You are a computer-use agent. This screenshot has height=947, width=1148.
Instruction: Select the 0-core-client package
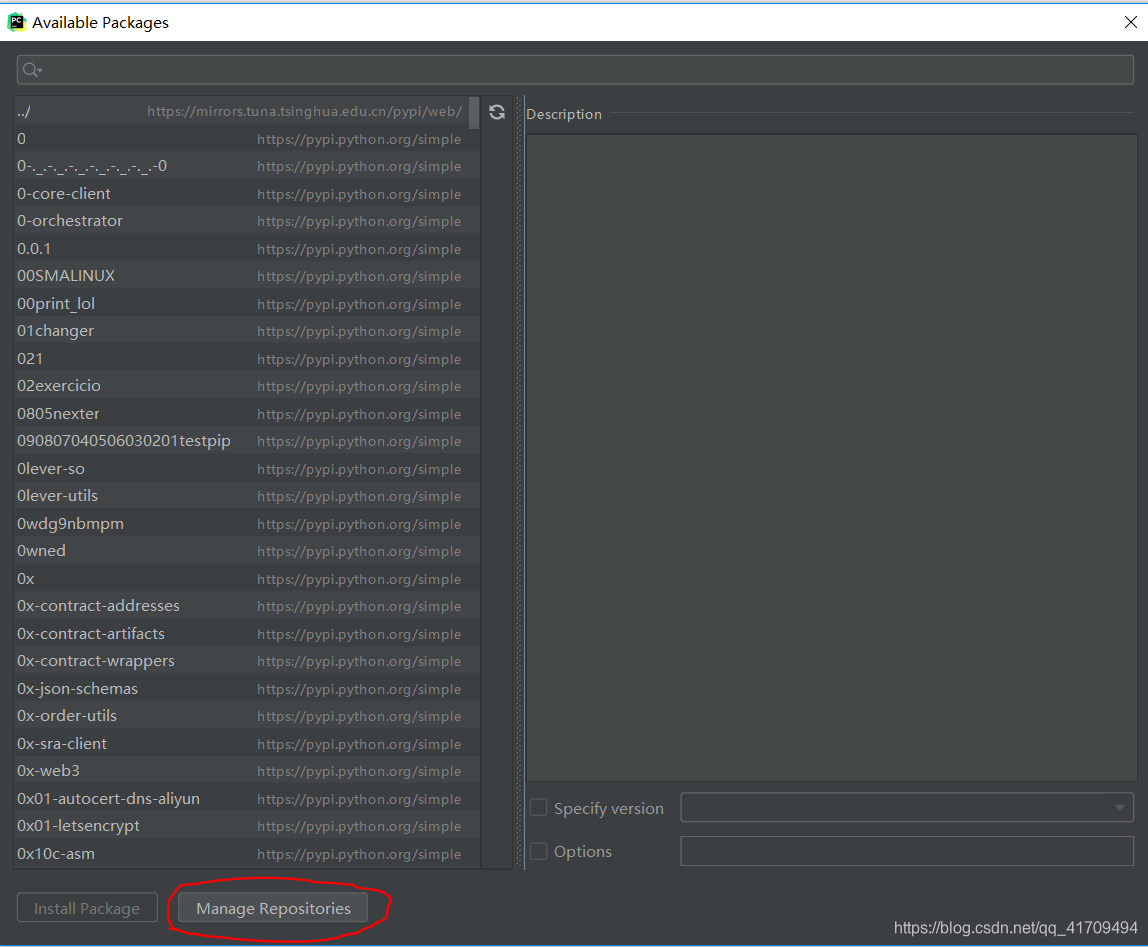coord(247,194)
